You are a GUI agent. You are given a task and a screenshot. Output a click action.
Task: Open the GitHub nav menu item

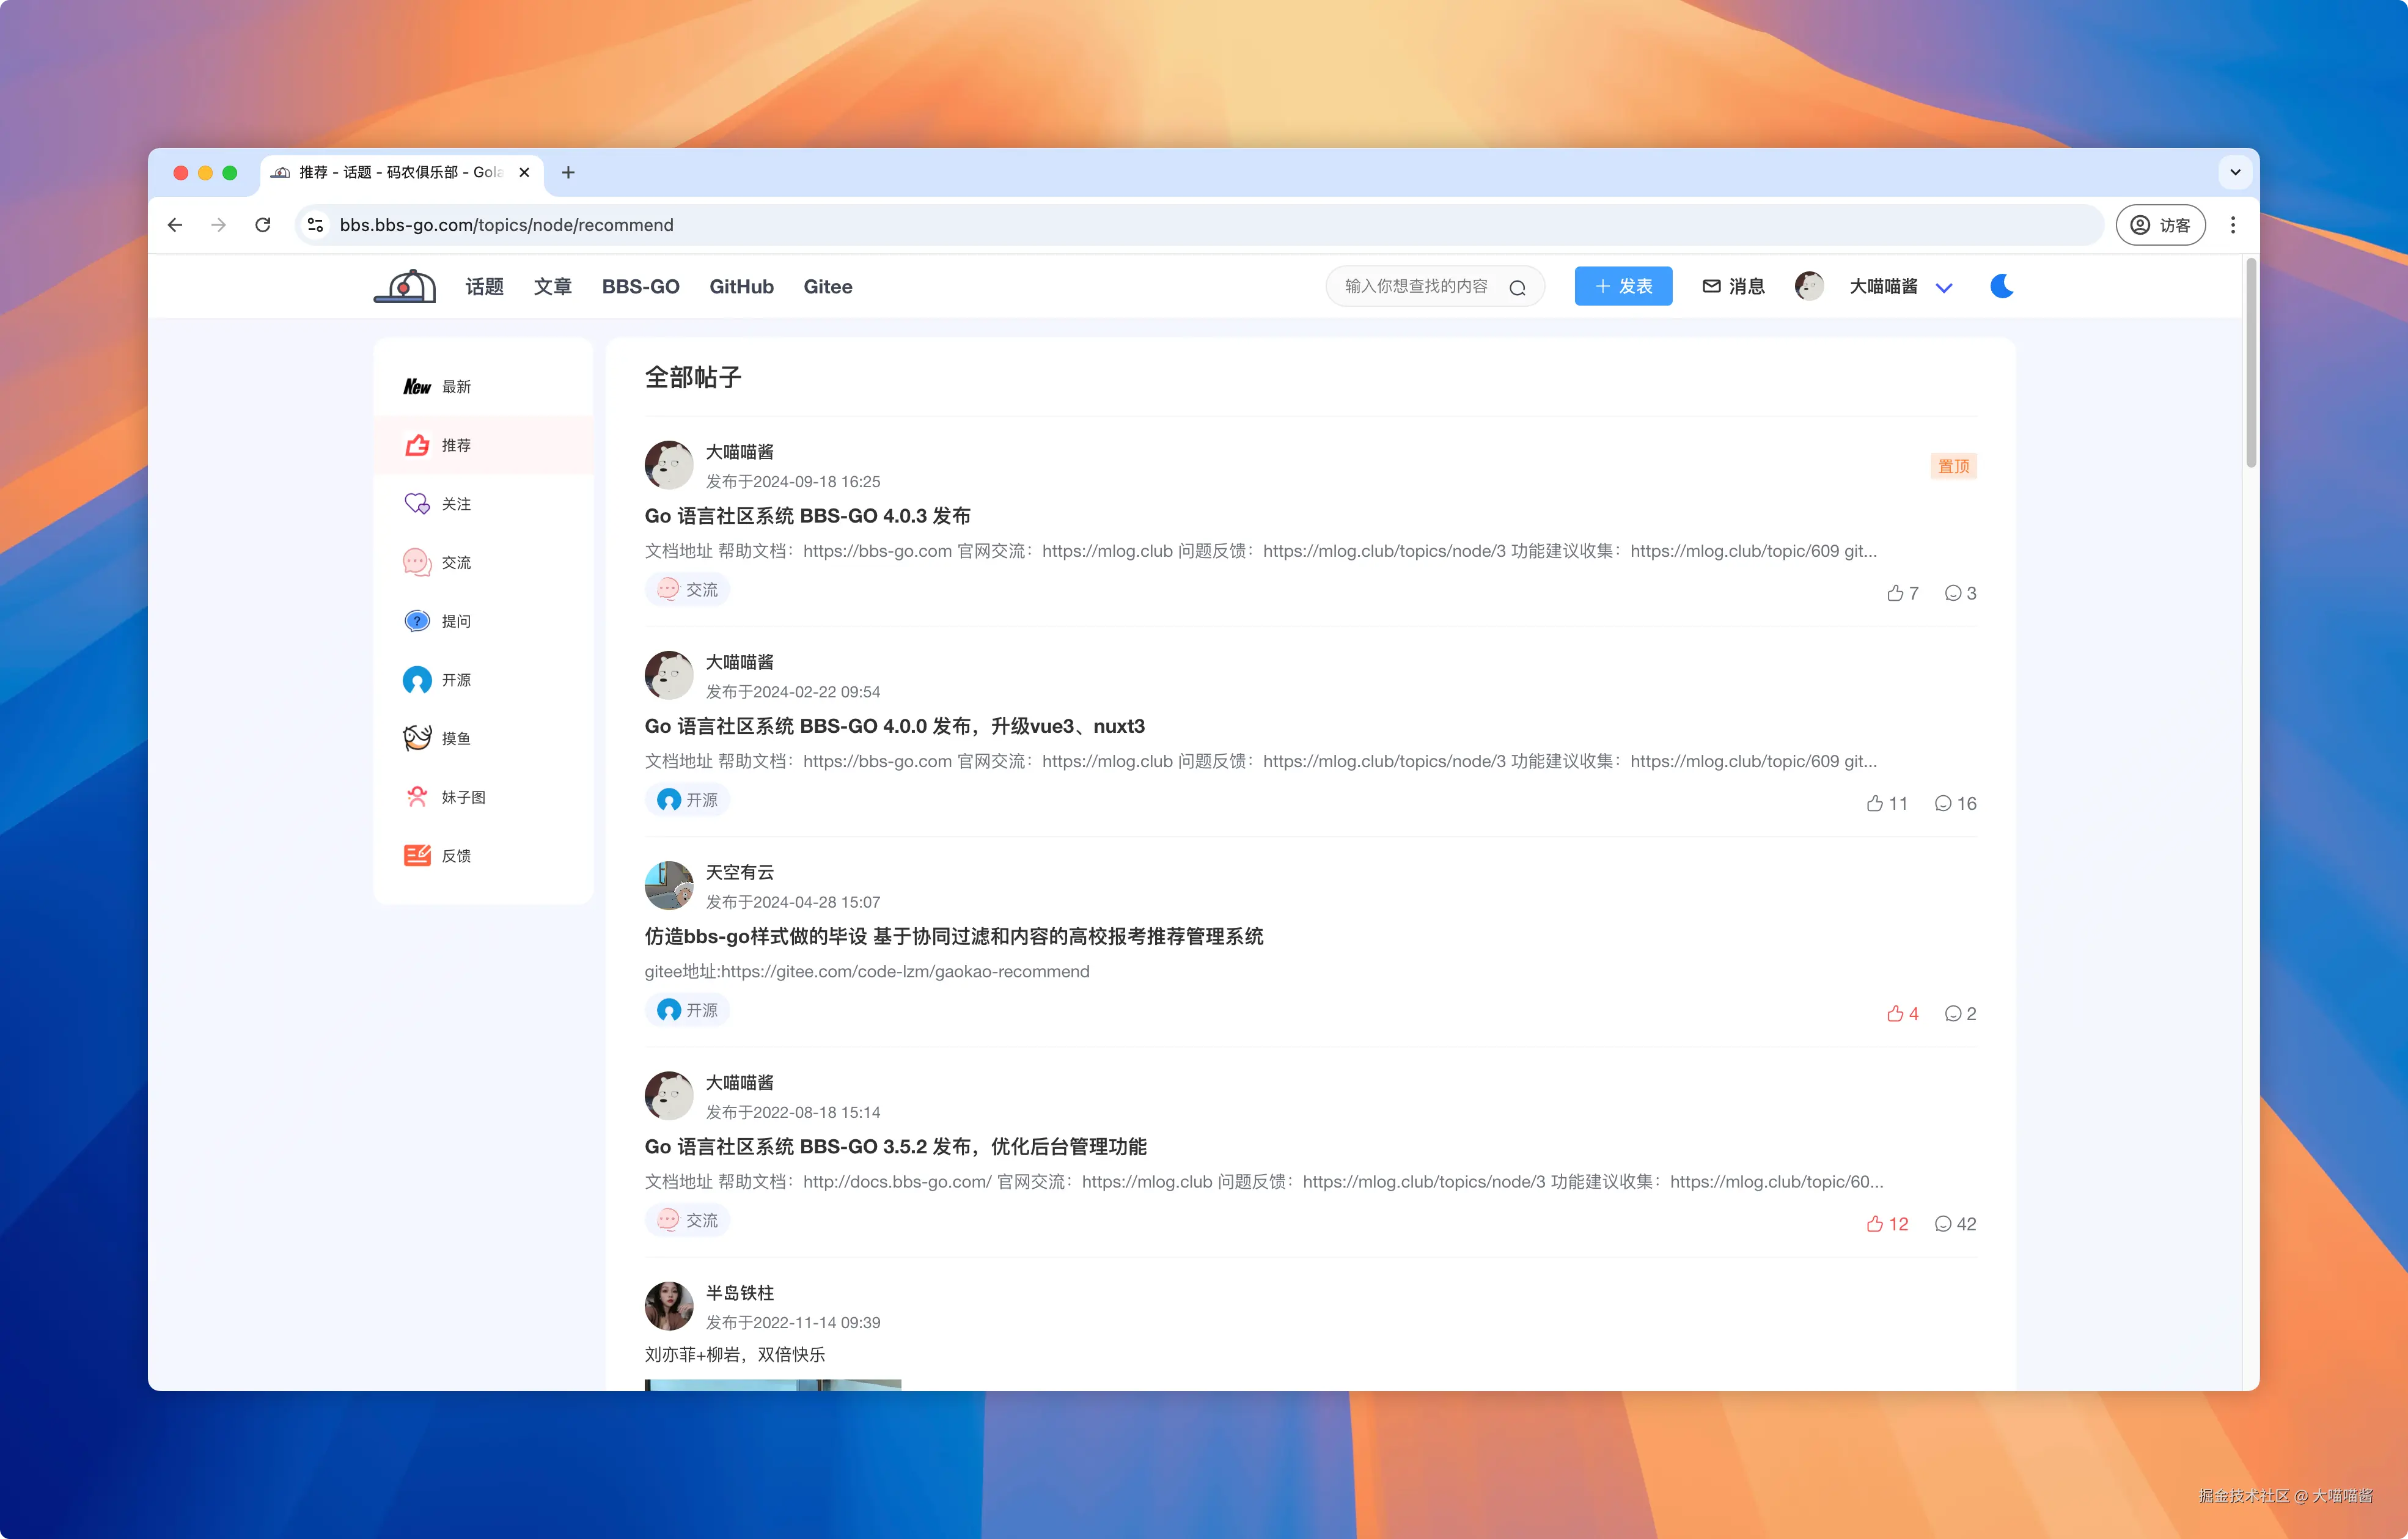click(x=741, y=287)
